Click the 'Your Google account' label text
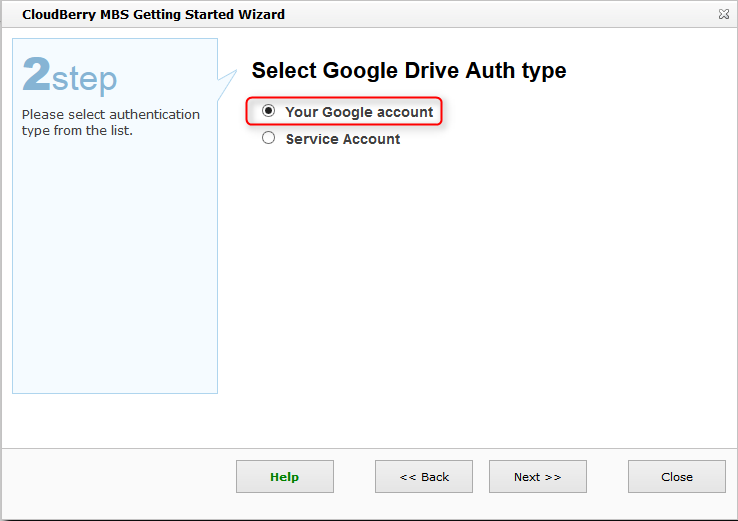Viewport: 738px width, 521px height. pyautogui.click(x=359, y=112)
